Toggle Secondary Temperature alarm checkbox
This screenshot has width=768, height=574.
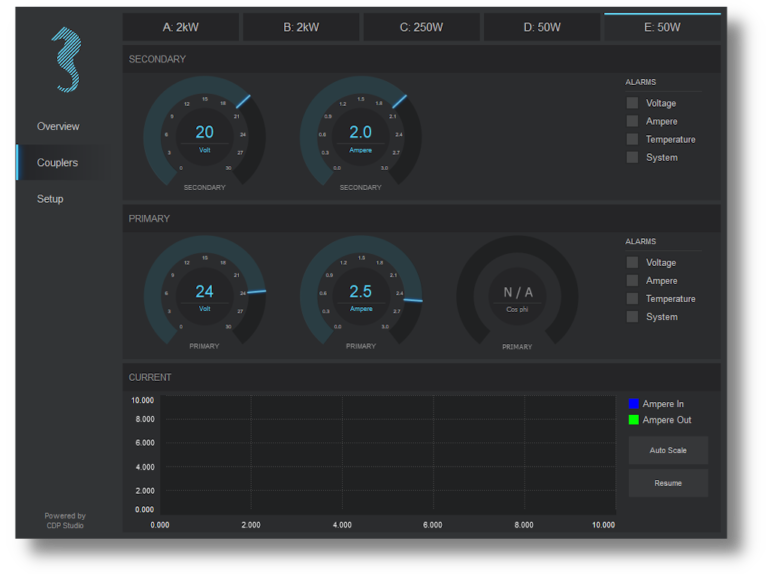(632, 139)
